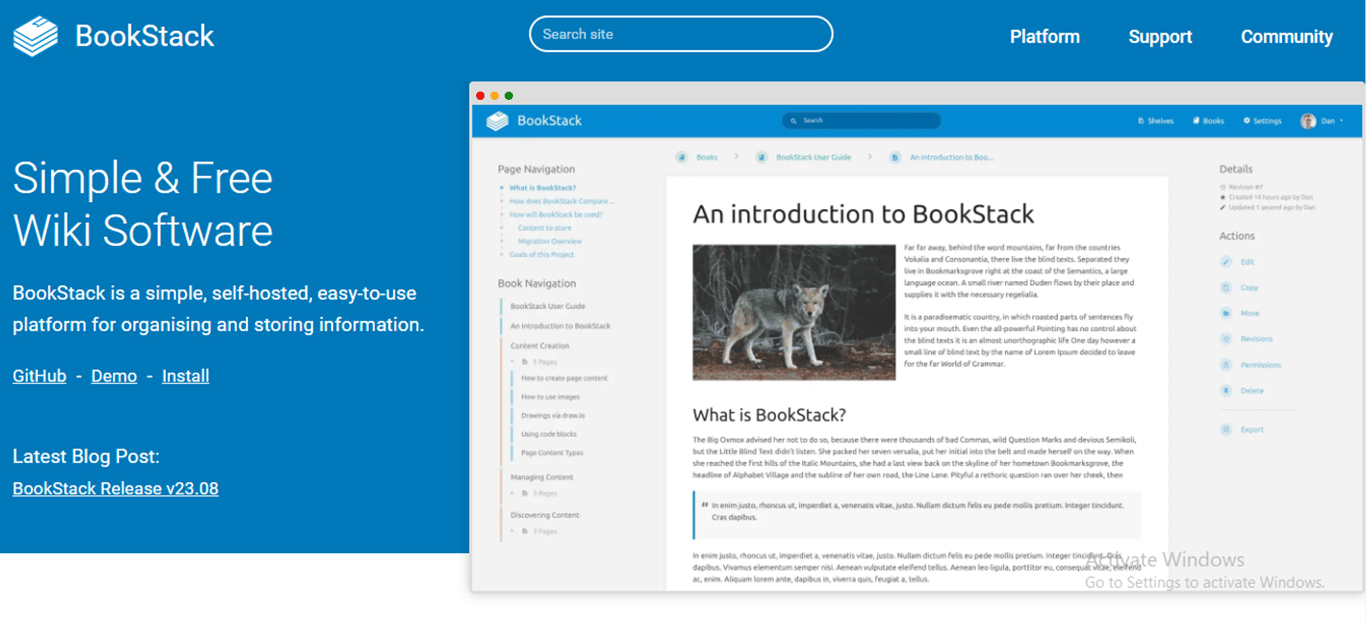This screenshot has height=622, width=1366.
Task: Click the Permissions lock action icon
Action: click(x=1226, y=365)
